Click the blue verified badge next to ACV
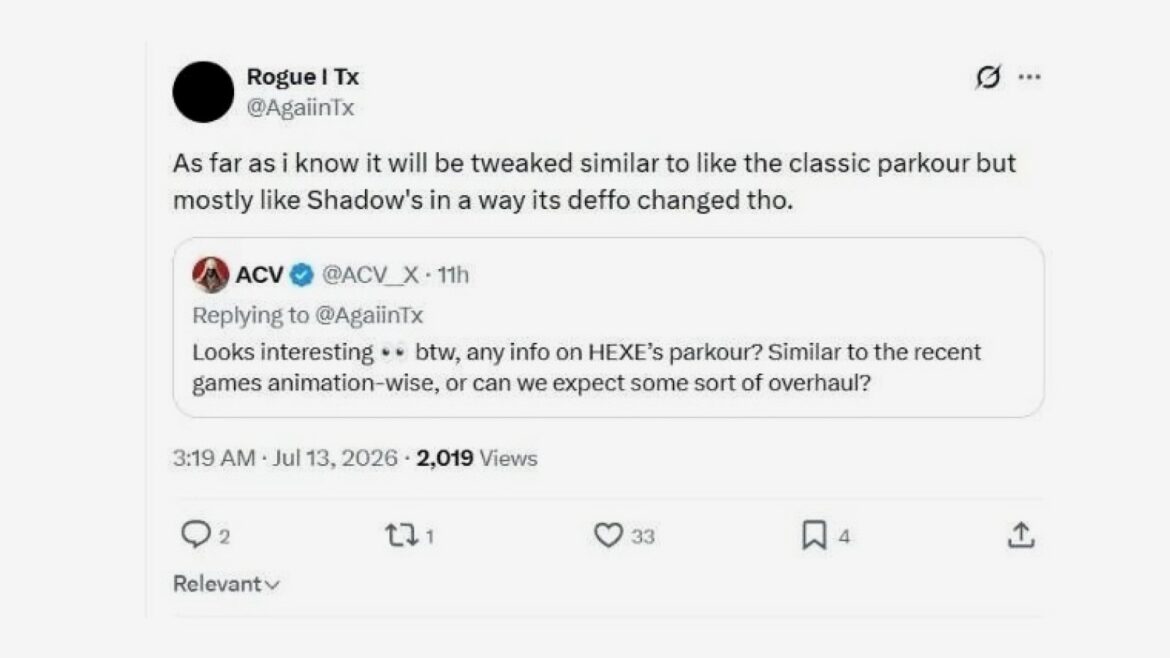The height and width of the screenshot is (658, 1170). 301,275
